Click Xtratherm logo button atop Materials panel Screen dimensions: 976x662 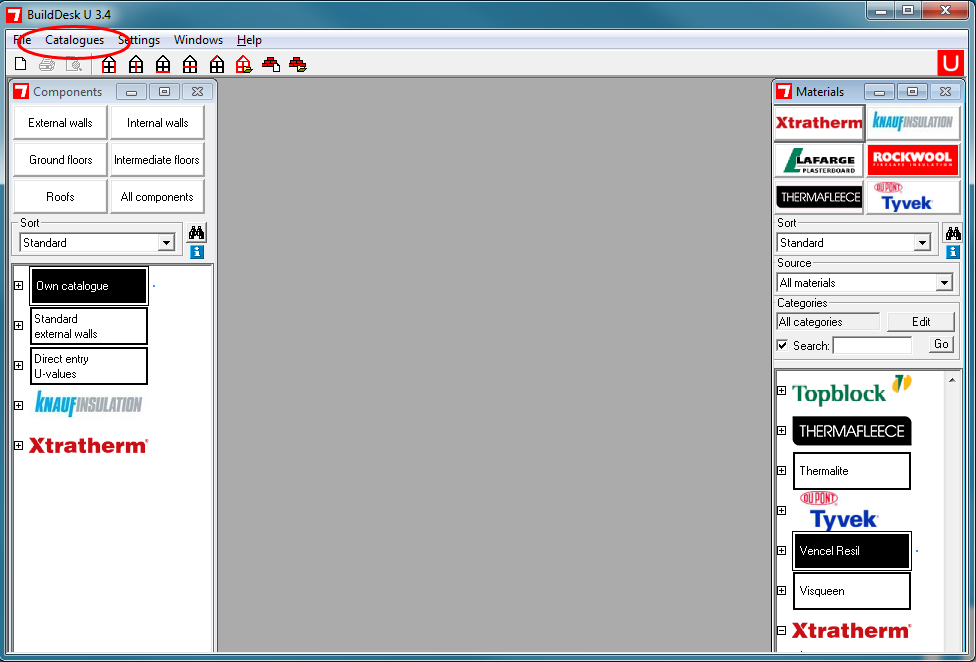(819, 123)
